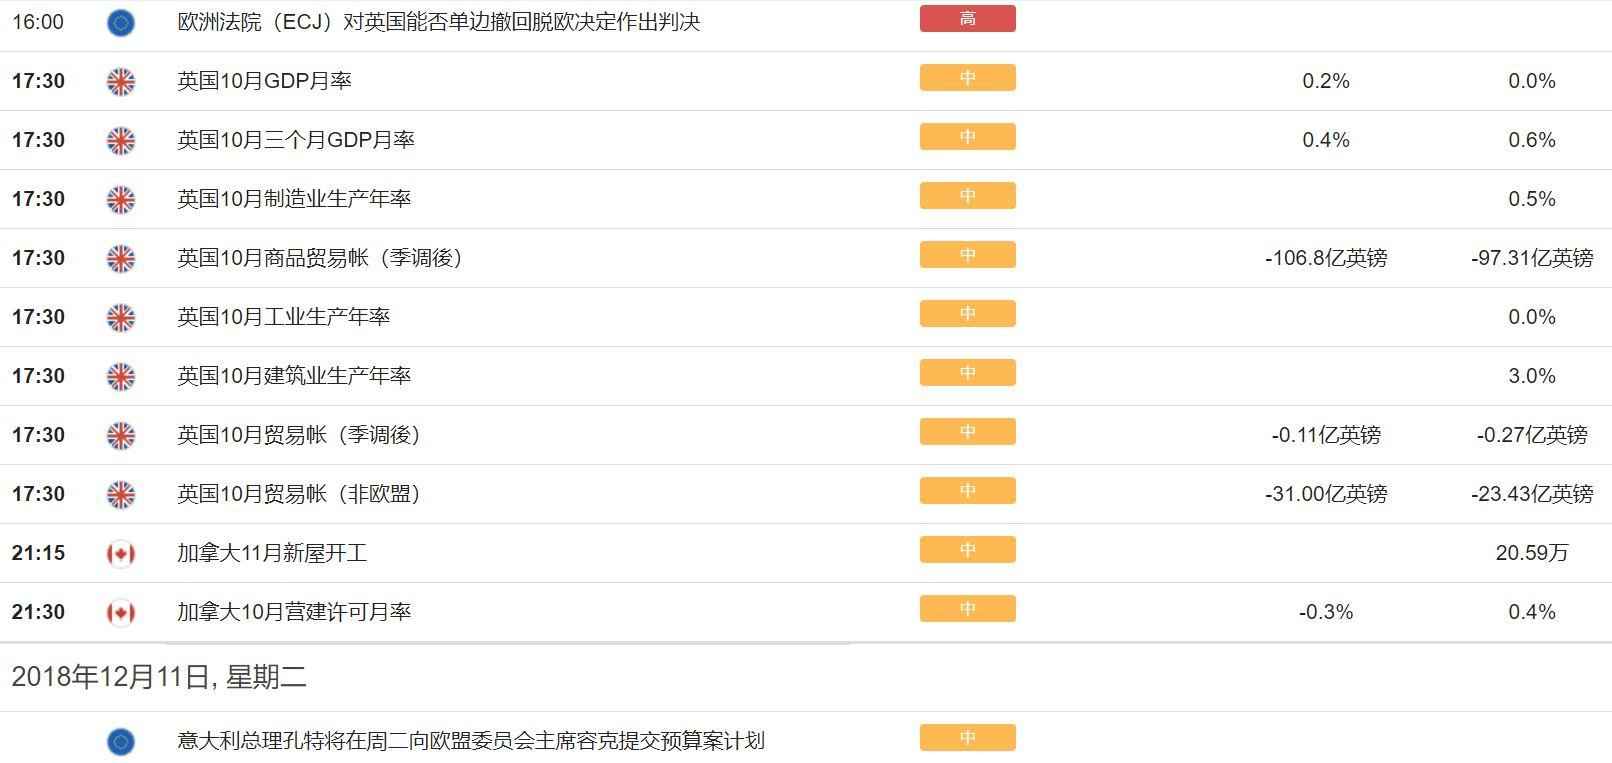Click the -106.8亿英镑 forecast value
1612x763 pixels.
[1326, 258]
